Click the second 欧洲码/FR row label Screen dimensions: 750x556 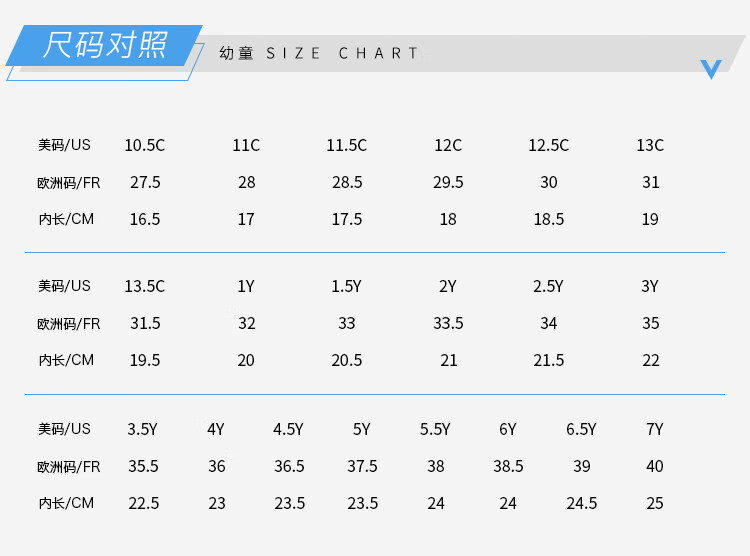pyautogui.click(x=68, y=324)
